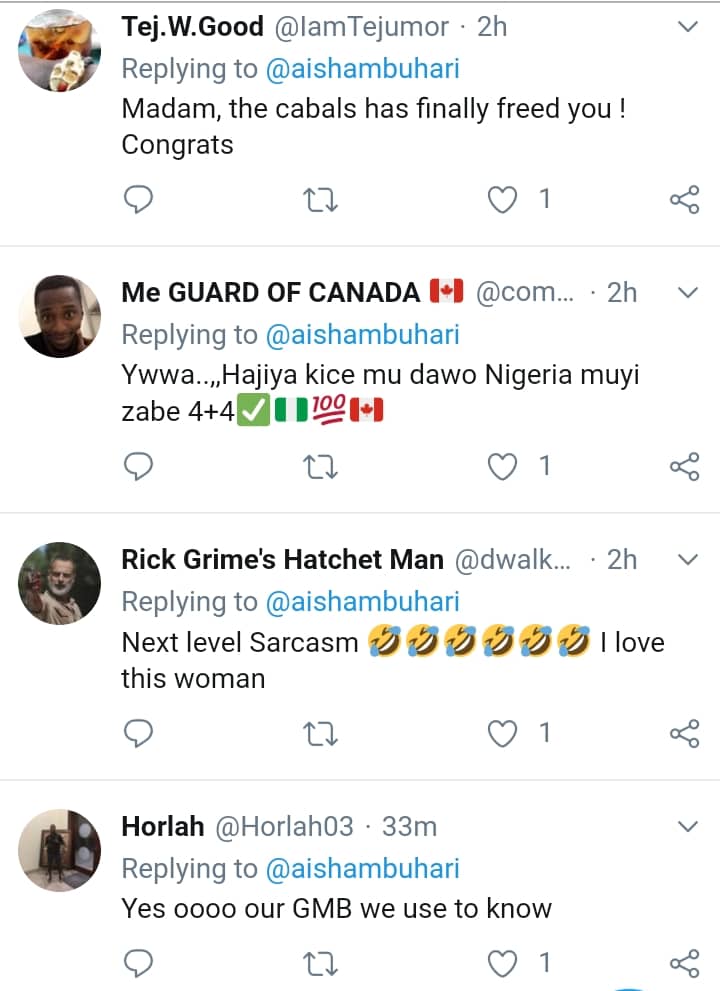Viewport: 720px width, 991px height.
Task: Open options chevron on Tej.W.Good's tweet
Action: pyautogui.click(x=687, y=27)
